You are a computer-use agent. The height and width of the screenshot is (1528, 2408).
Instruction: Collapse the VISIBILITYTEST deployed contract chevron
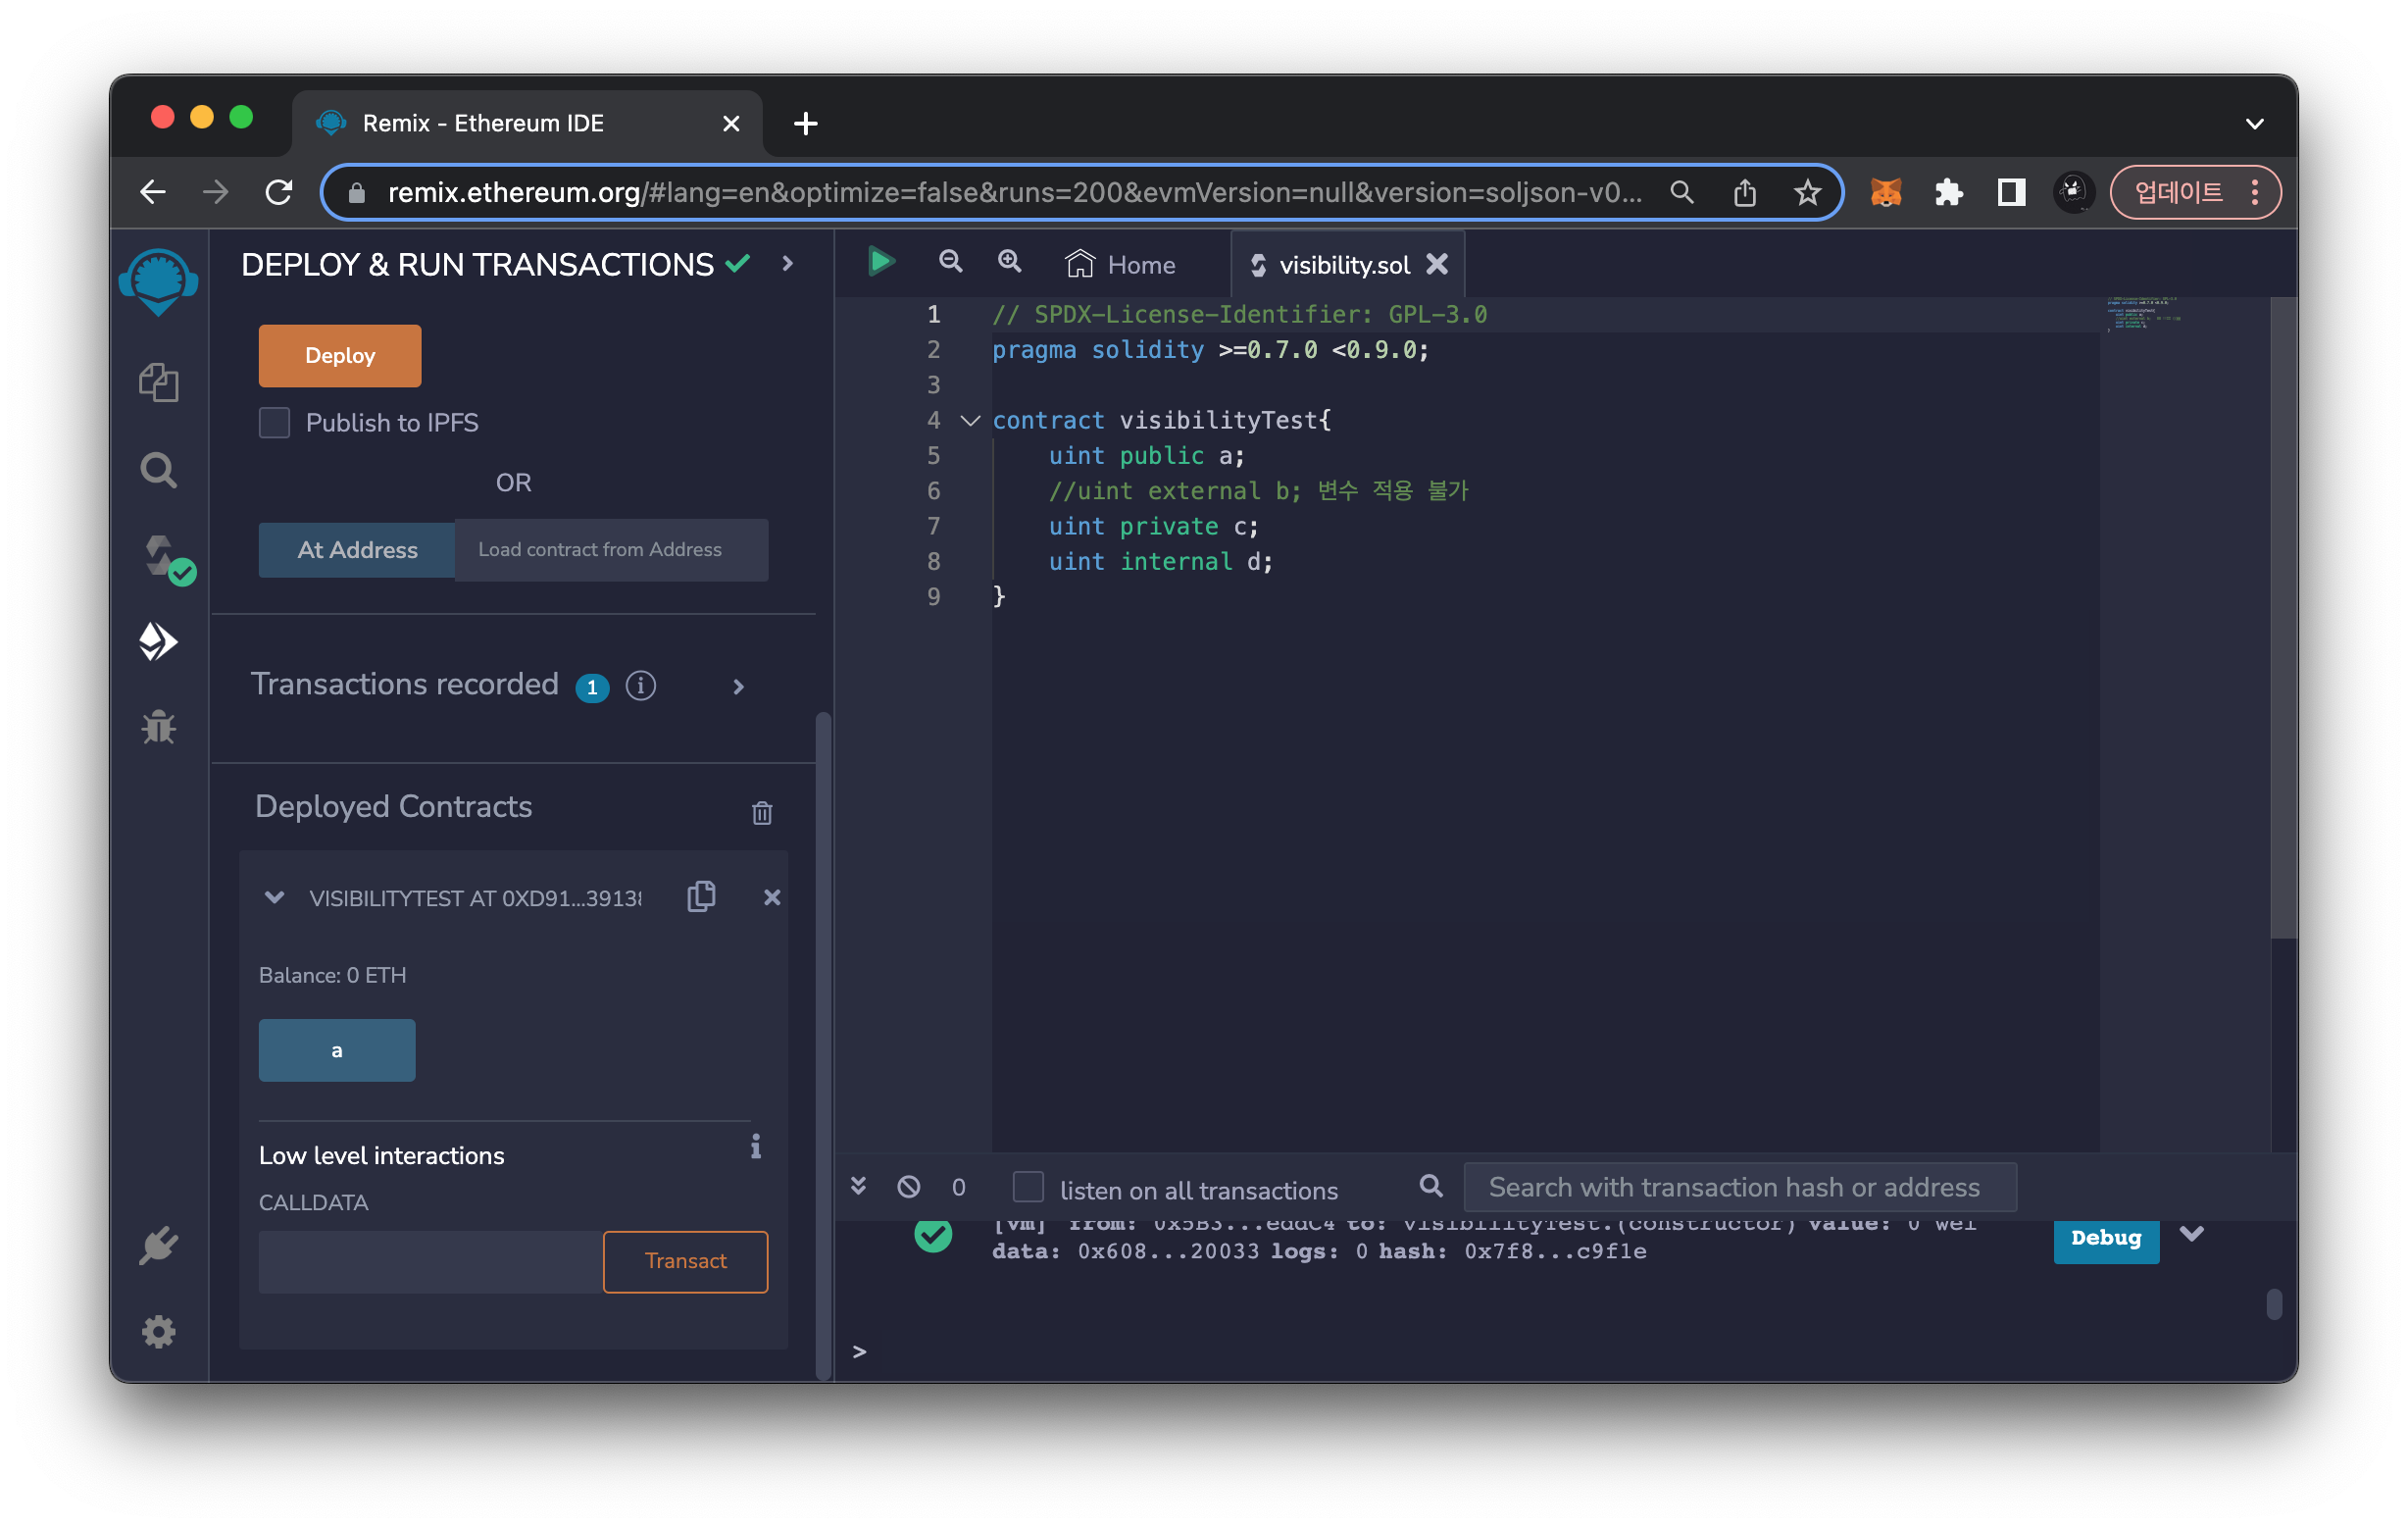274,897
